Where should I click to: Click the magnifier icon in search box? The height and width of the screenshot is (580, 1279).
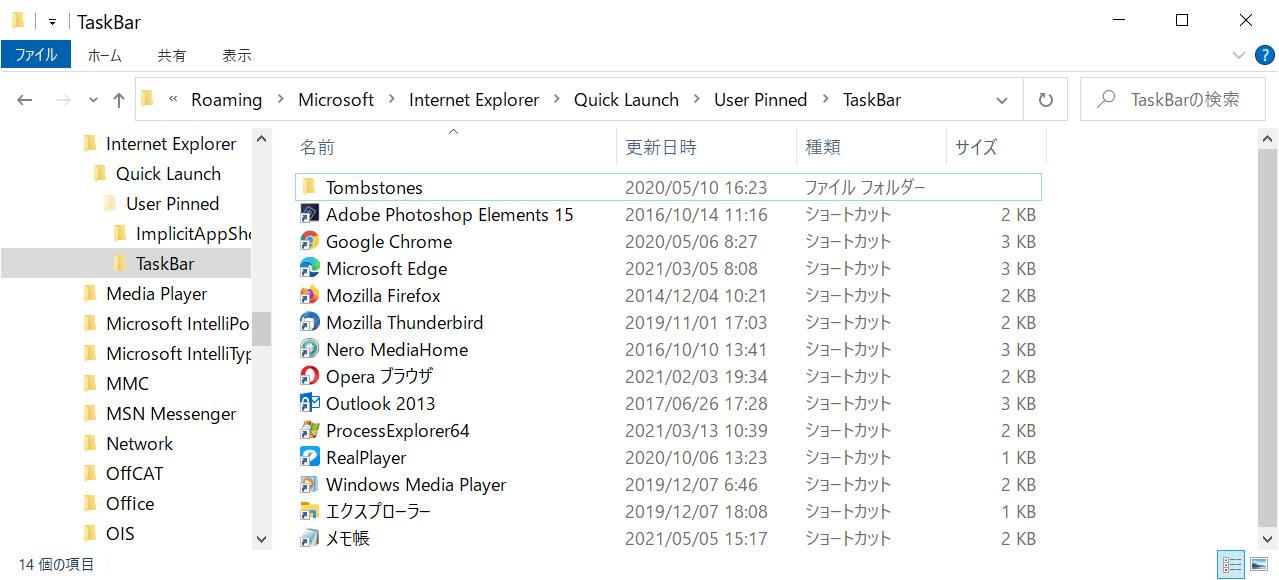[x=1106, y=100]
